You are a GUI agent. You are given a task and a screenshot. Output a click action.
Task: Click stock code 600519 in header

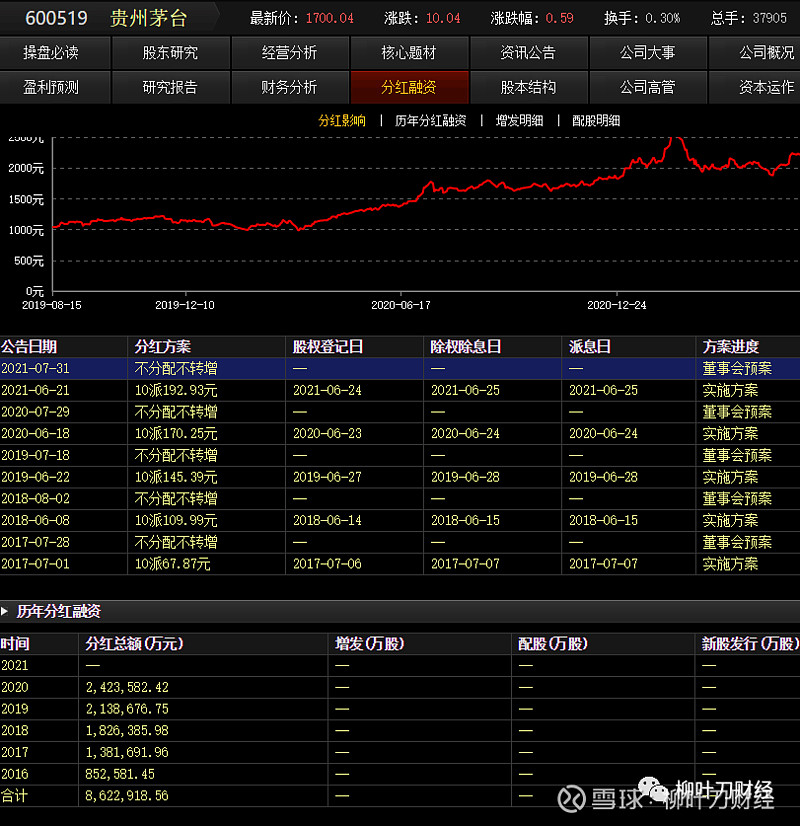(x=56, y=18)
